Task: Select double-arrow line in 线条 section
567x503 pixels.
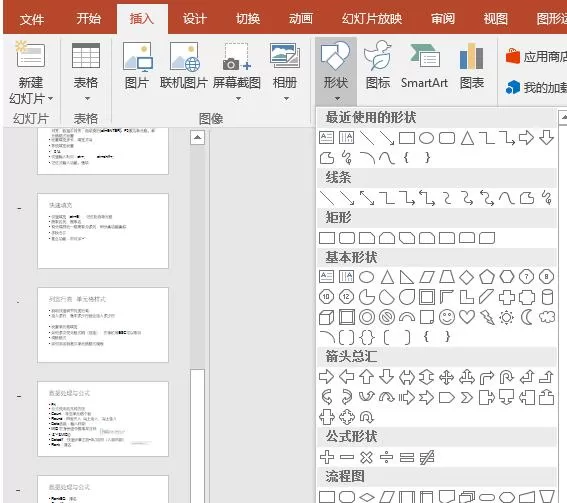Action: point(367,198)
